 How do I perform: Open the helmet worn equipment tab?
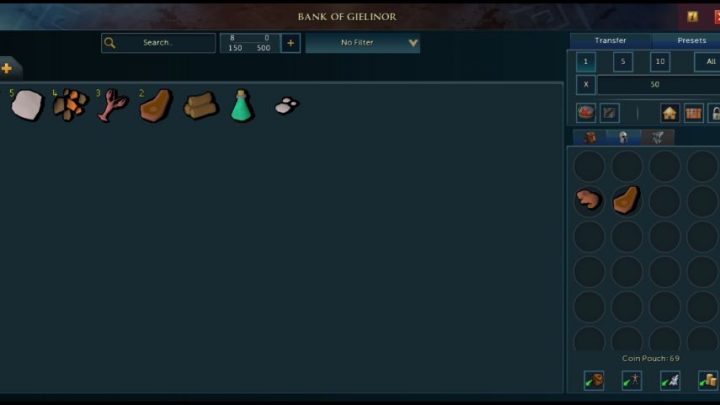623,137
